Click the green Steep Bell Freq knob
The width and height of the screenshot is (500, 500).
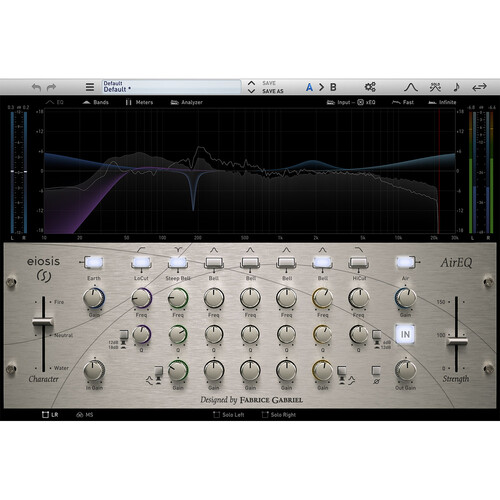pyautogui.click(x=178, y=298)
